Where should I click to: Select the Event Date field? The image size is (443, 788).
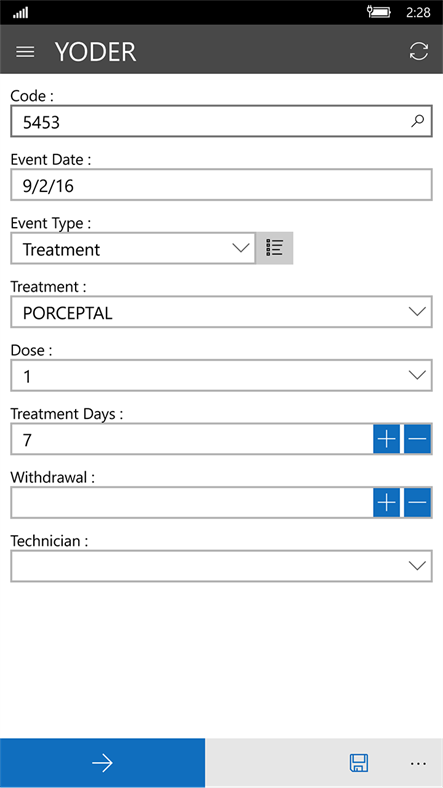pyautogui.click(x=222, y=185)
